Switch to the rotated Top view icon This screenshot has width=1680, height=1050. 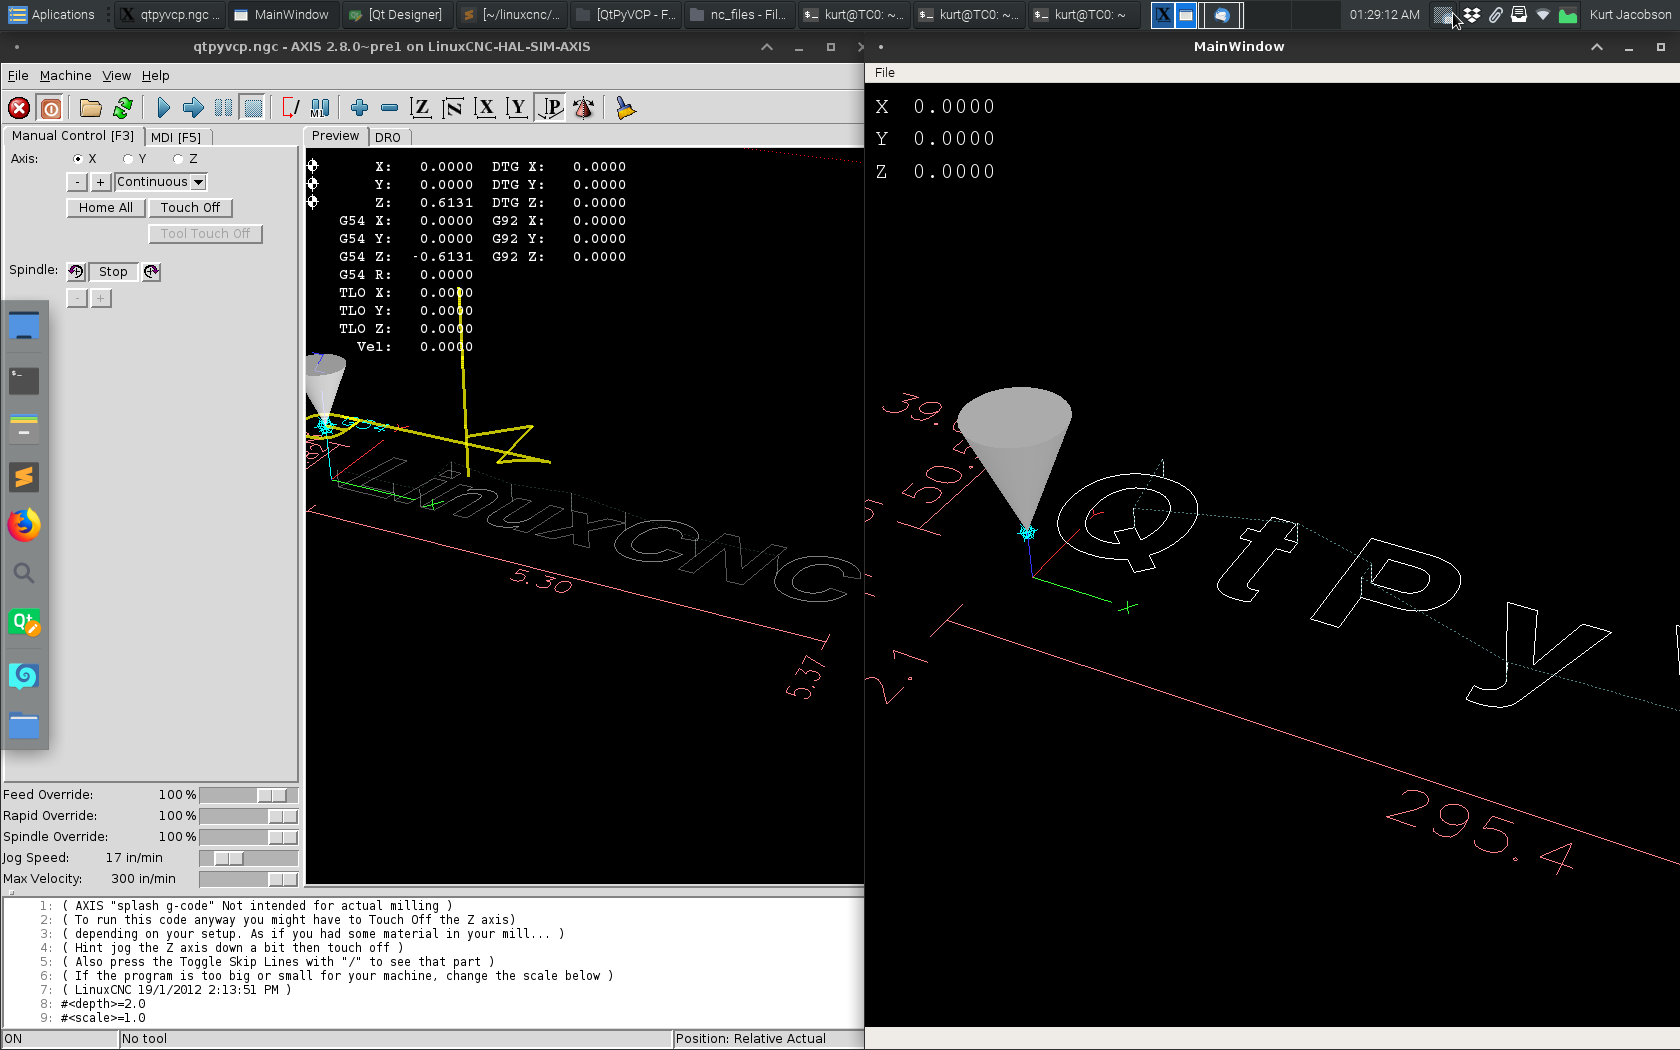[453, 108]
